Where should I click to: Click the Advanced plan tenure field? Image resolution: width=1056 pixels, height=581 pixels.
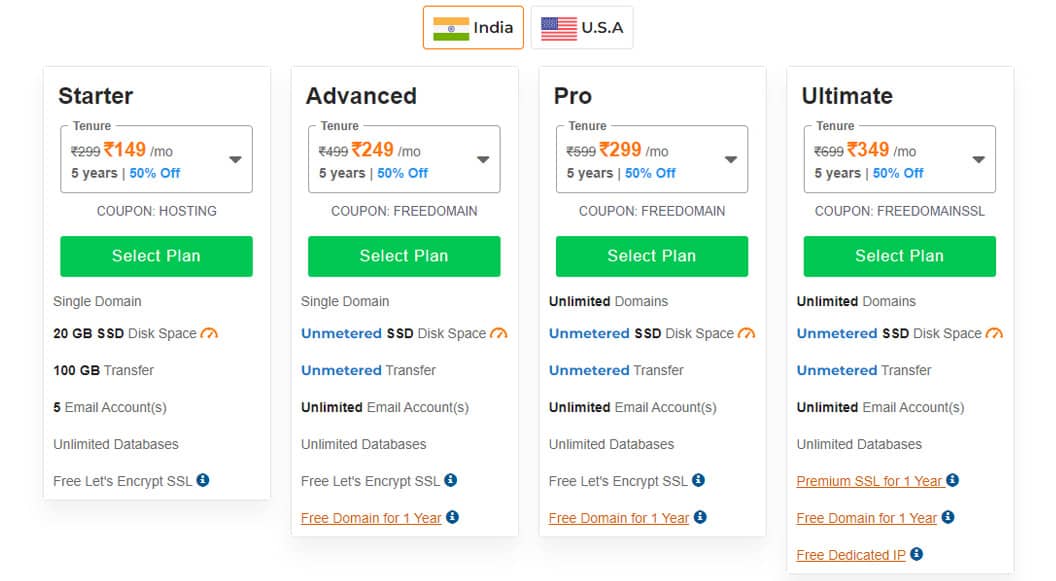pyautogui.click(x=404, y=158)
